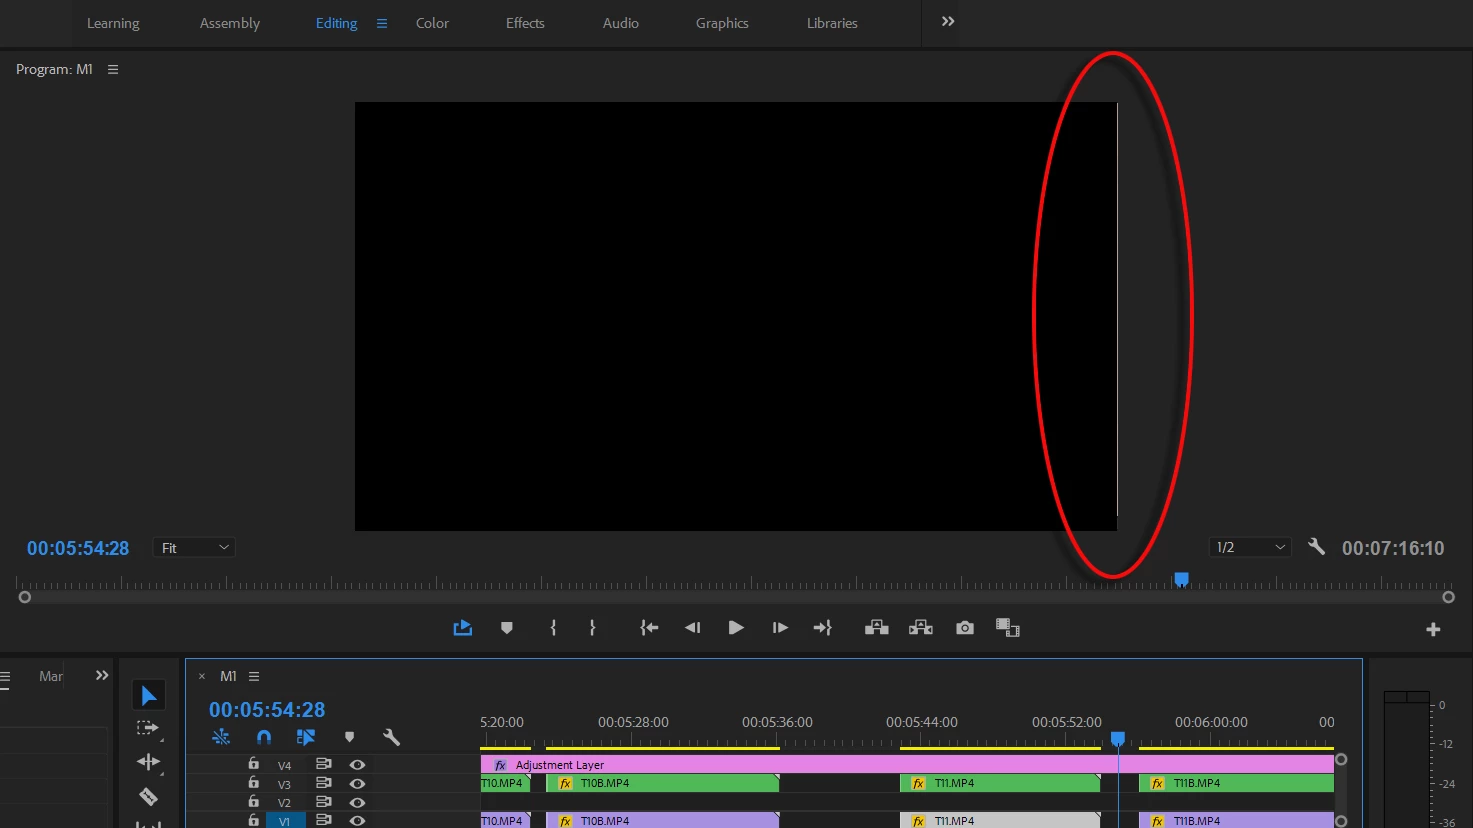This screenshot has height=828, width=1473.
Task: Play the sequence in Program monitor
Action: point(736,628)
